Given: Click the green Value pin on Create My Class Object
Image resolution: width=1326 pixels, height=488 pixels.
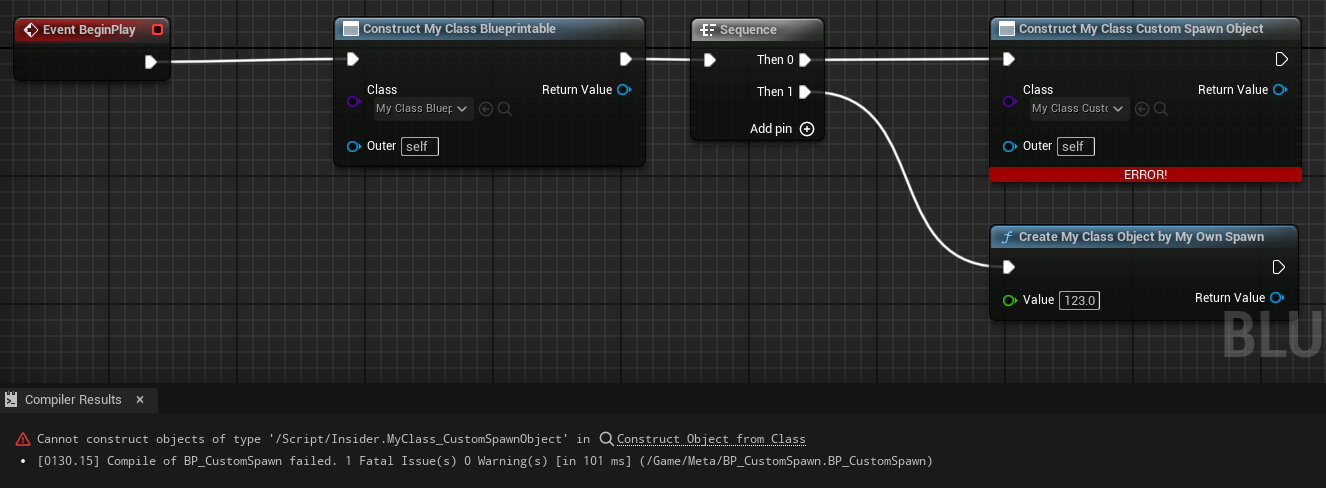Looking at the screenshot, I should pos(1009,300).
